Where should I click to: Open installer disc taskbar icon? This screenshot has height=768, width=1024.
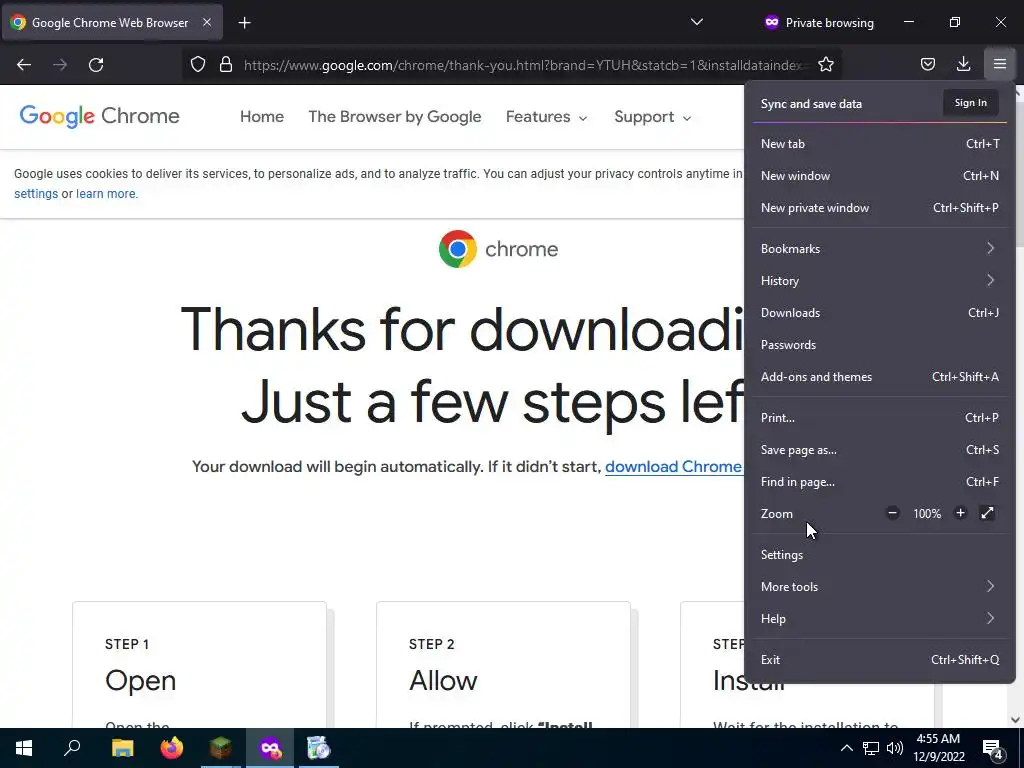click(x=319, y=748)
